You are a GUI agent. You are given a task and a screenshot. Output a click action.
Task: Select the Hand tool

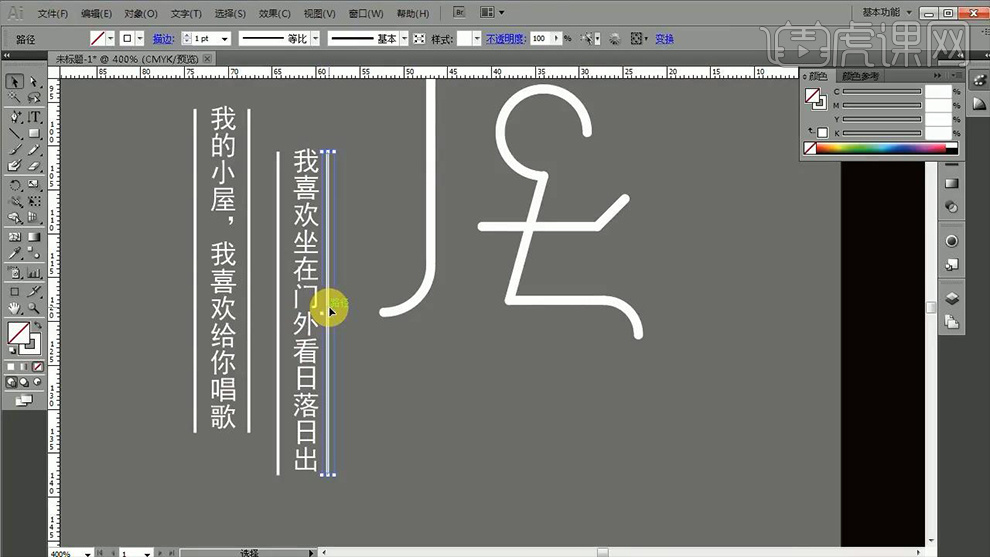[15, 308]
